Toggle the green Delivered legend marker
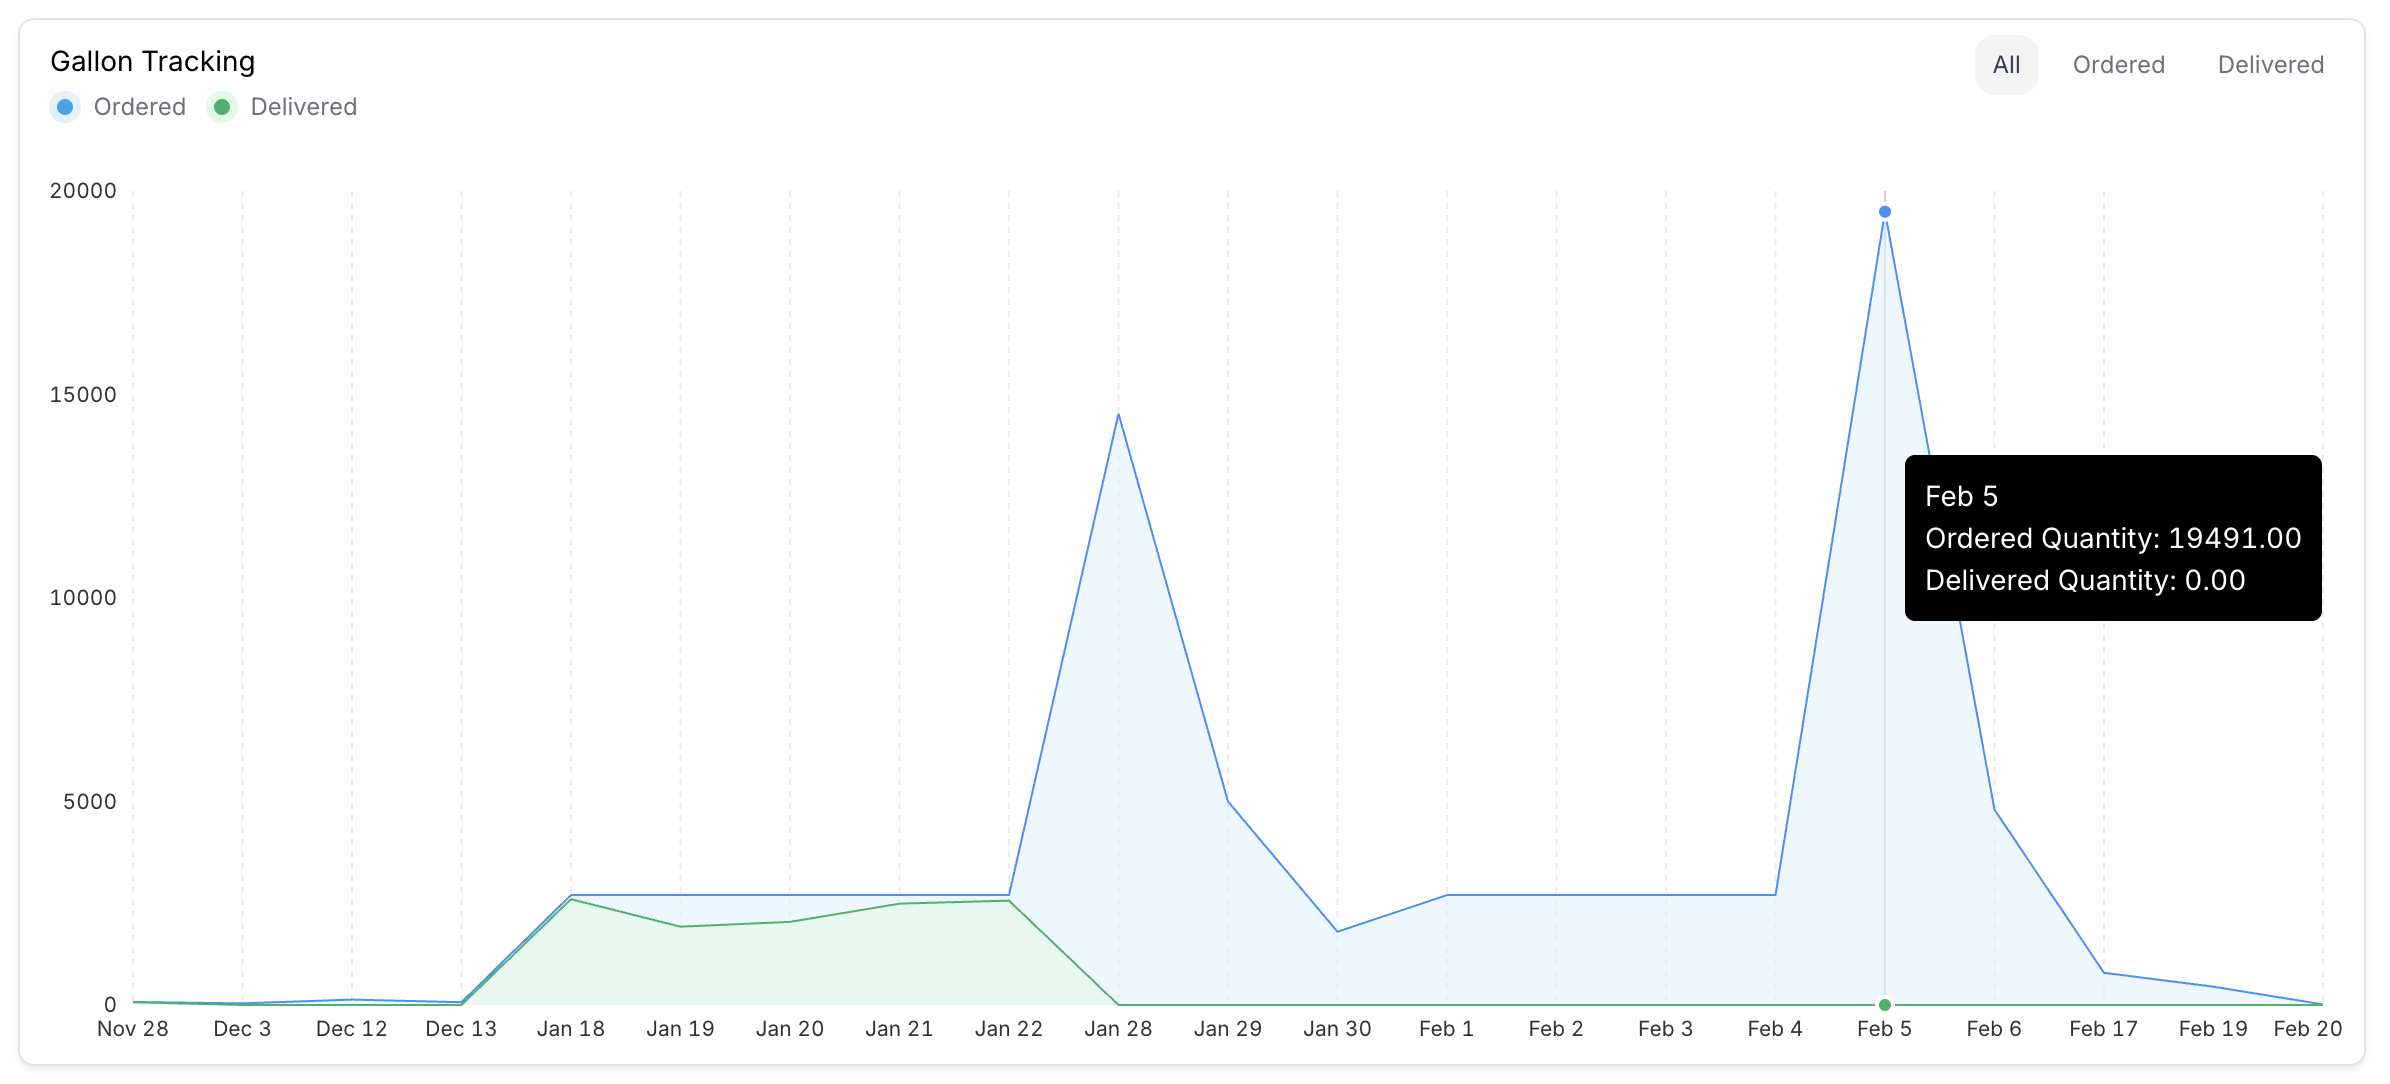 pyautogui.click(x=221, y=106)
